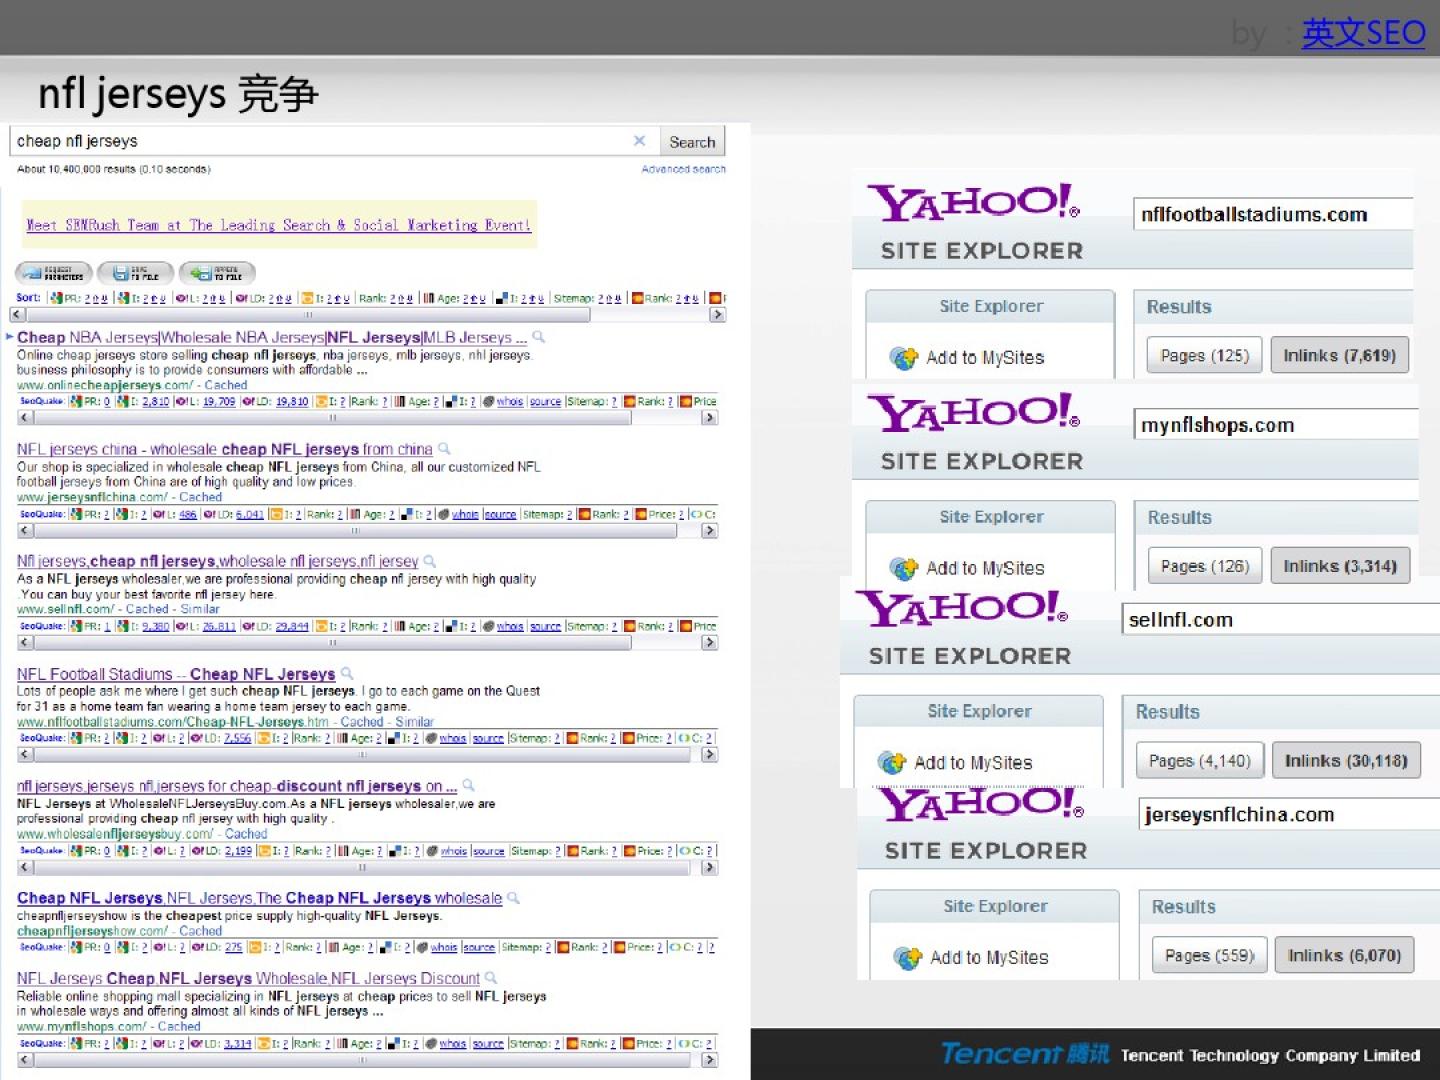Click Add to MySites icon for sellnfl.com
The width and height of the screenshot is (1440, 1080).
tap(892, 762)
